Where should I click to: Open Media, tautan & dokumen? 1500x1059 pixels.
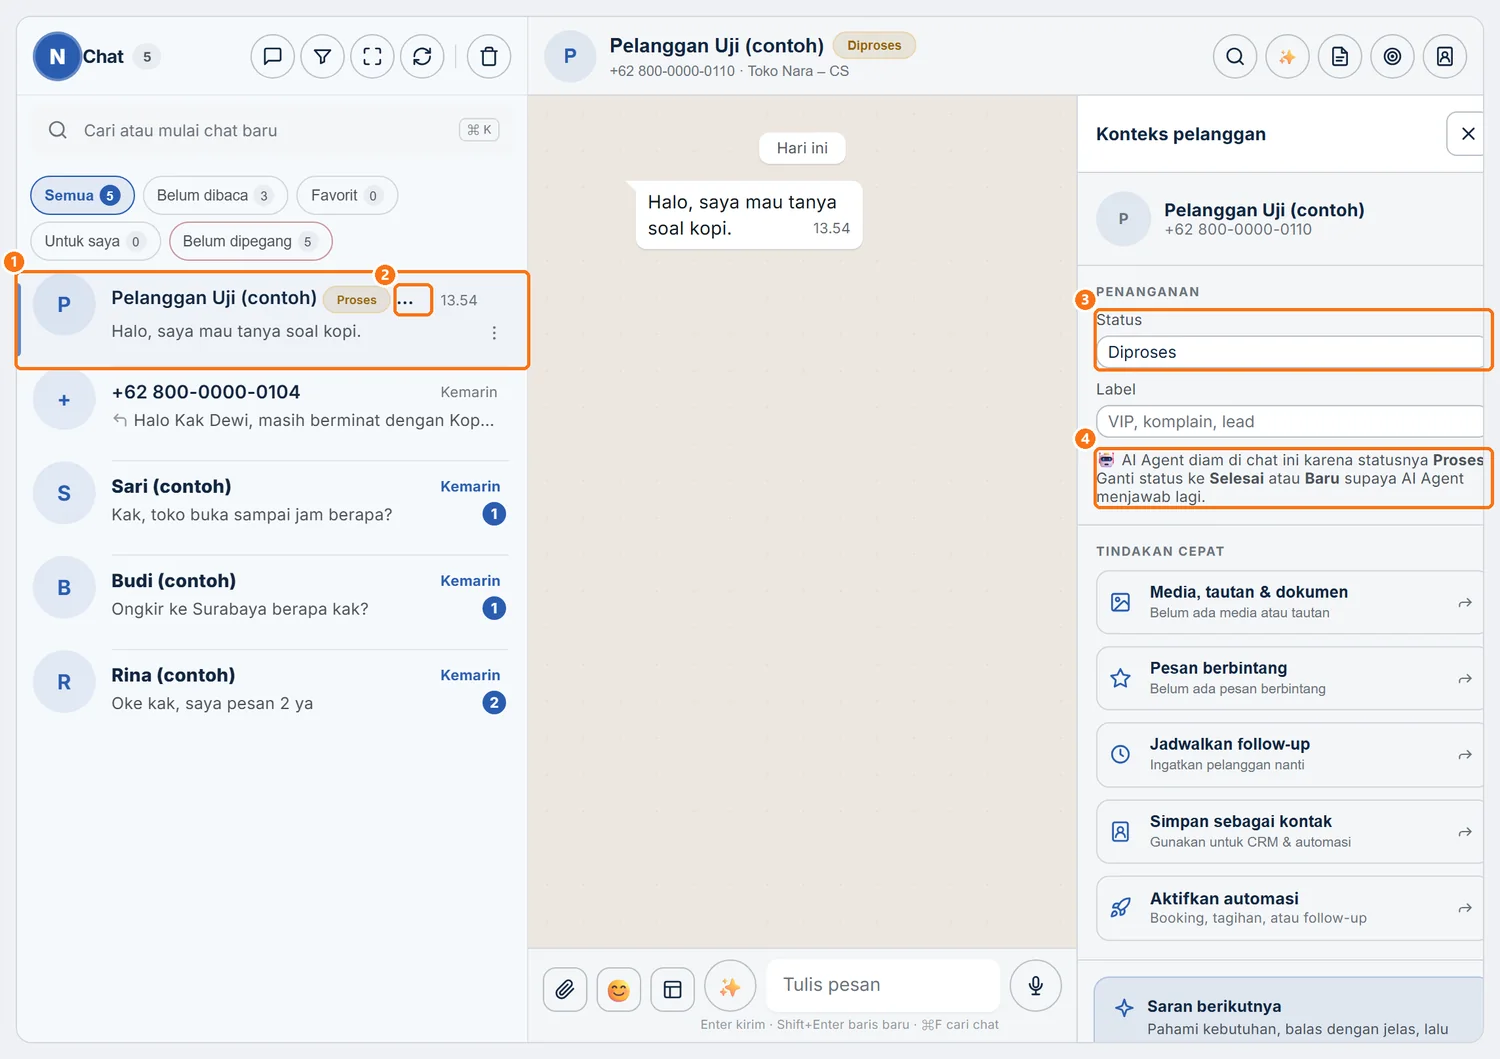pyautogui.click(x=1290, y=602)
